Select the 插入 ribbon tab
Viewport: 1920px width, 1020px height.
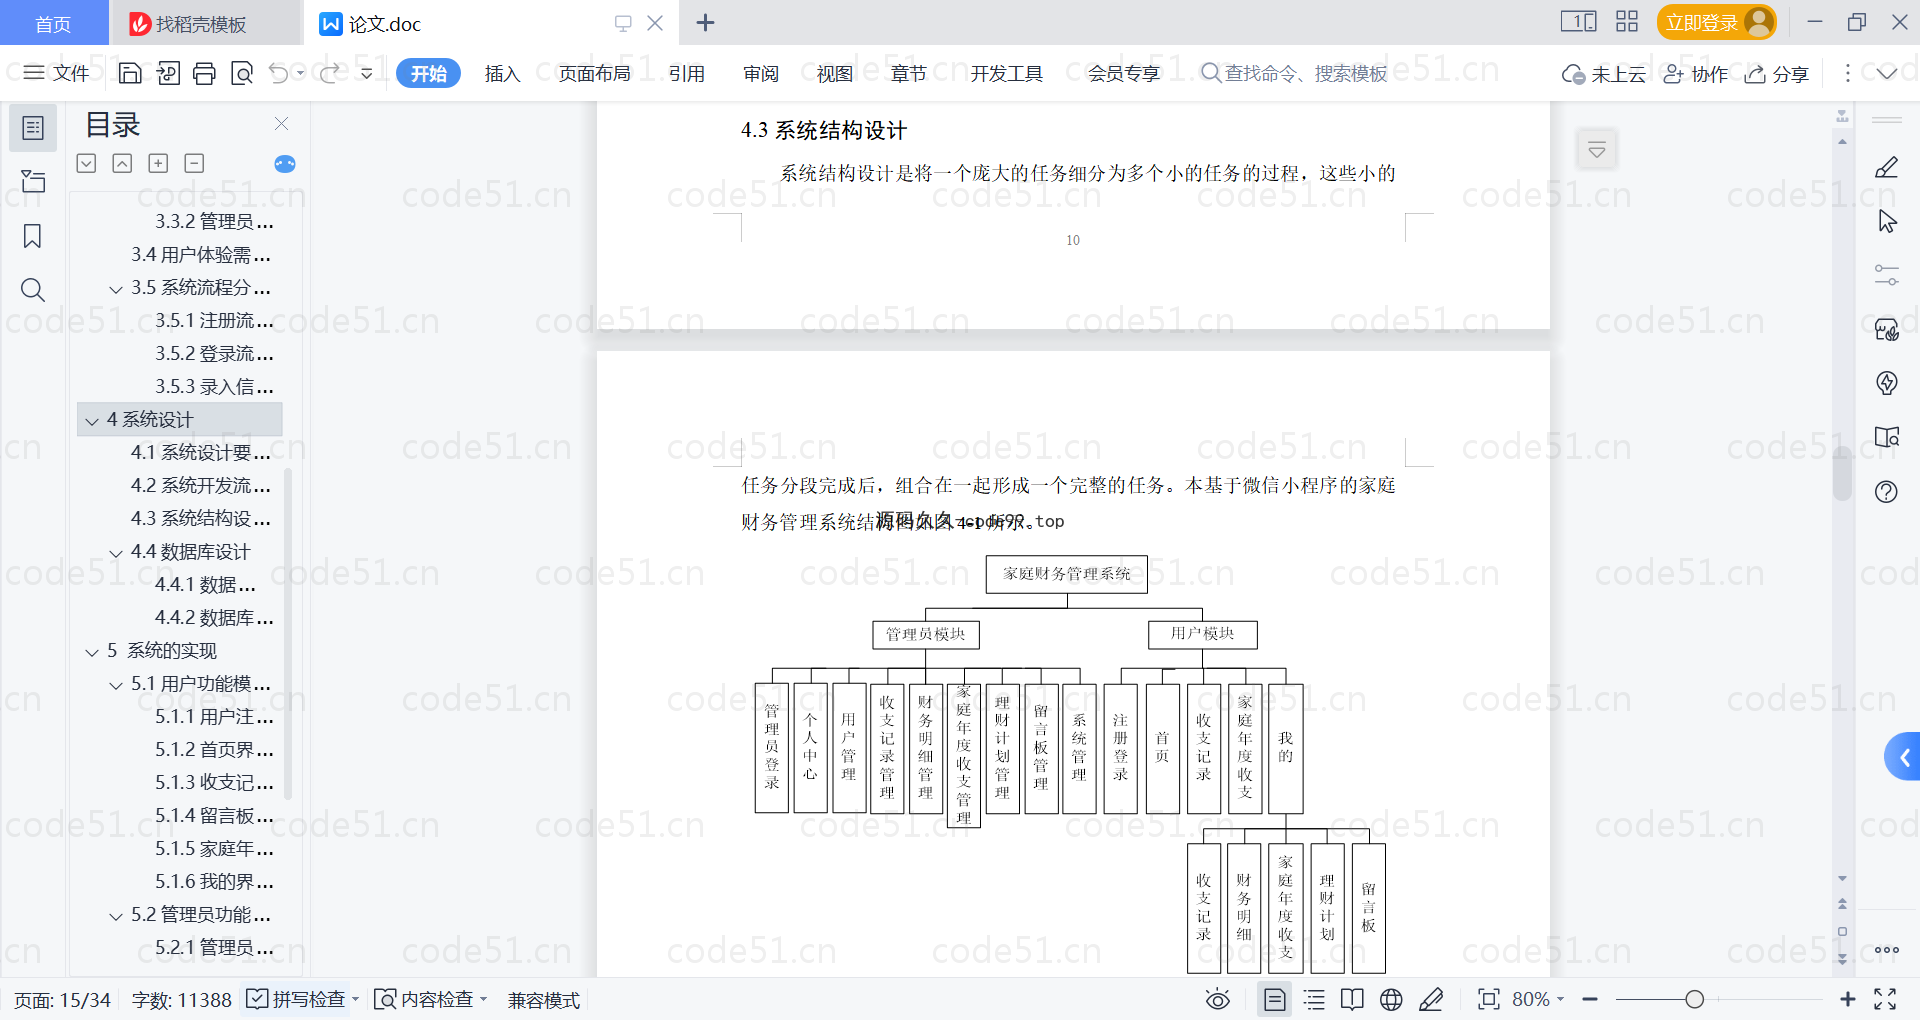[x=502, y=73]
